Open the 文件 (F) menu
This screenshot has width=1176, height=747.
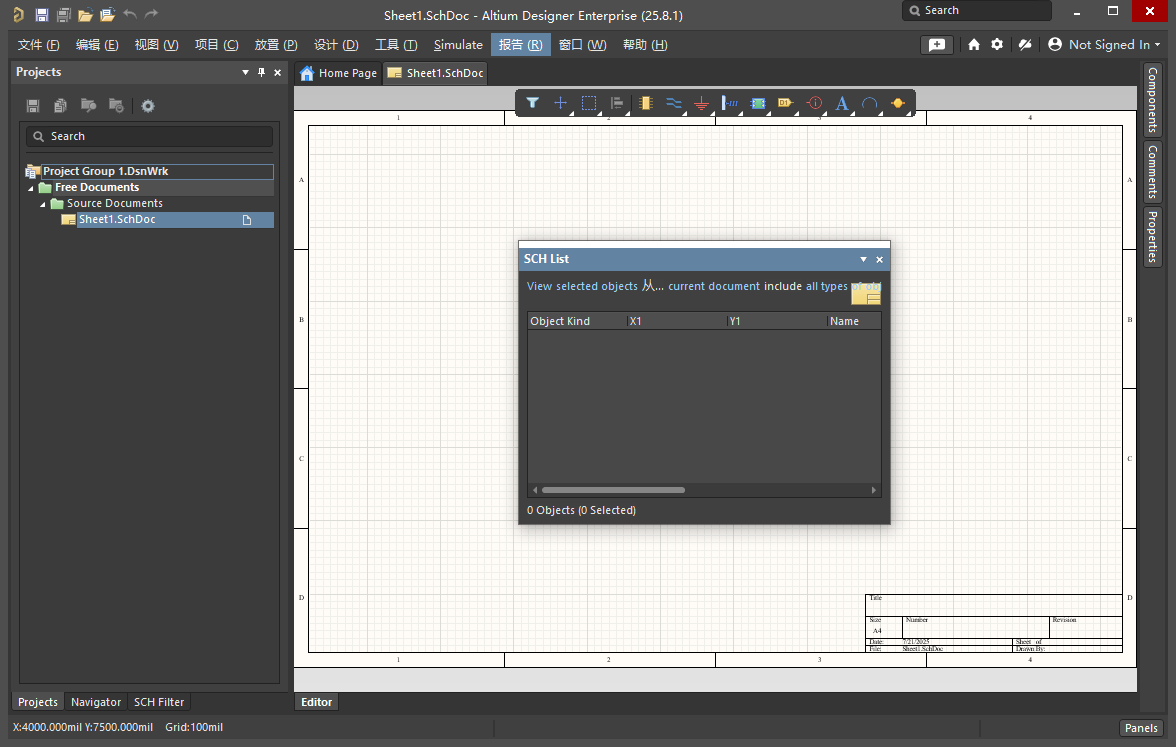coord(38,44)
